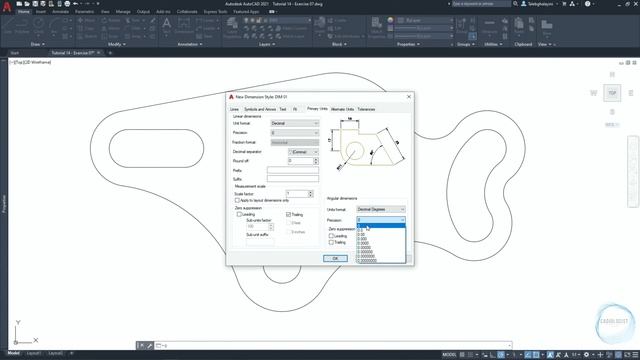The image size is (640, 360).
Task: Select the Rotate tool in Modify panel
Action: pyautogui.click(x=111, y=20)
